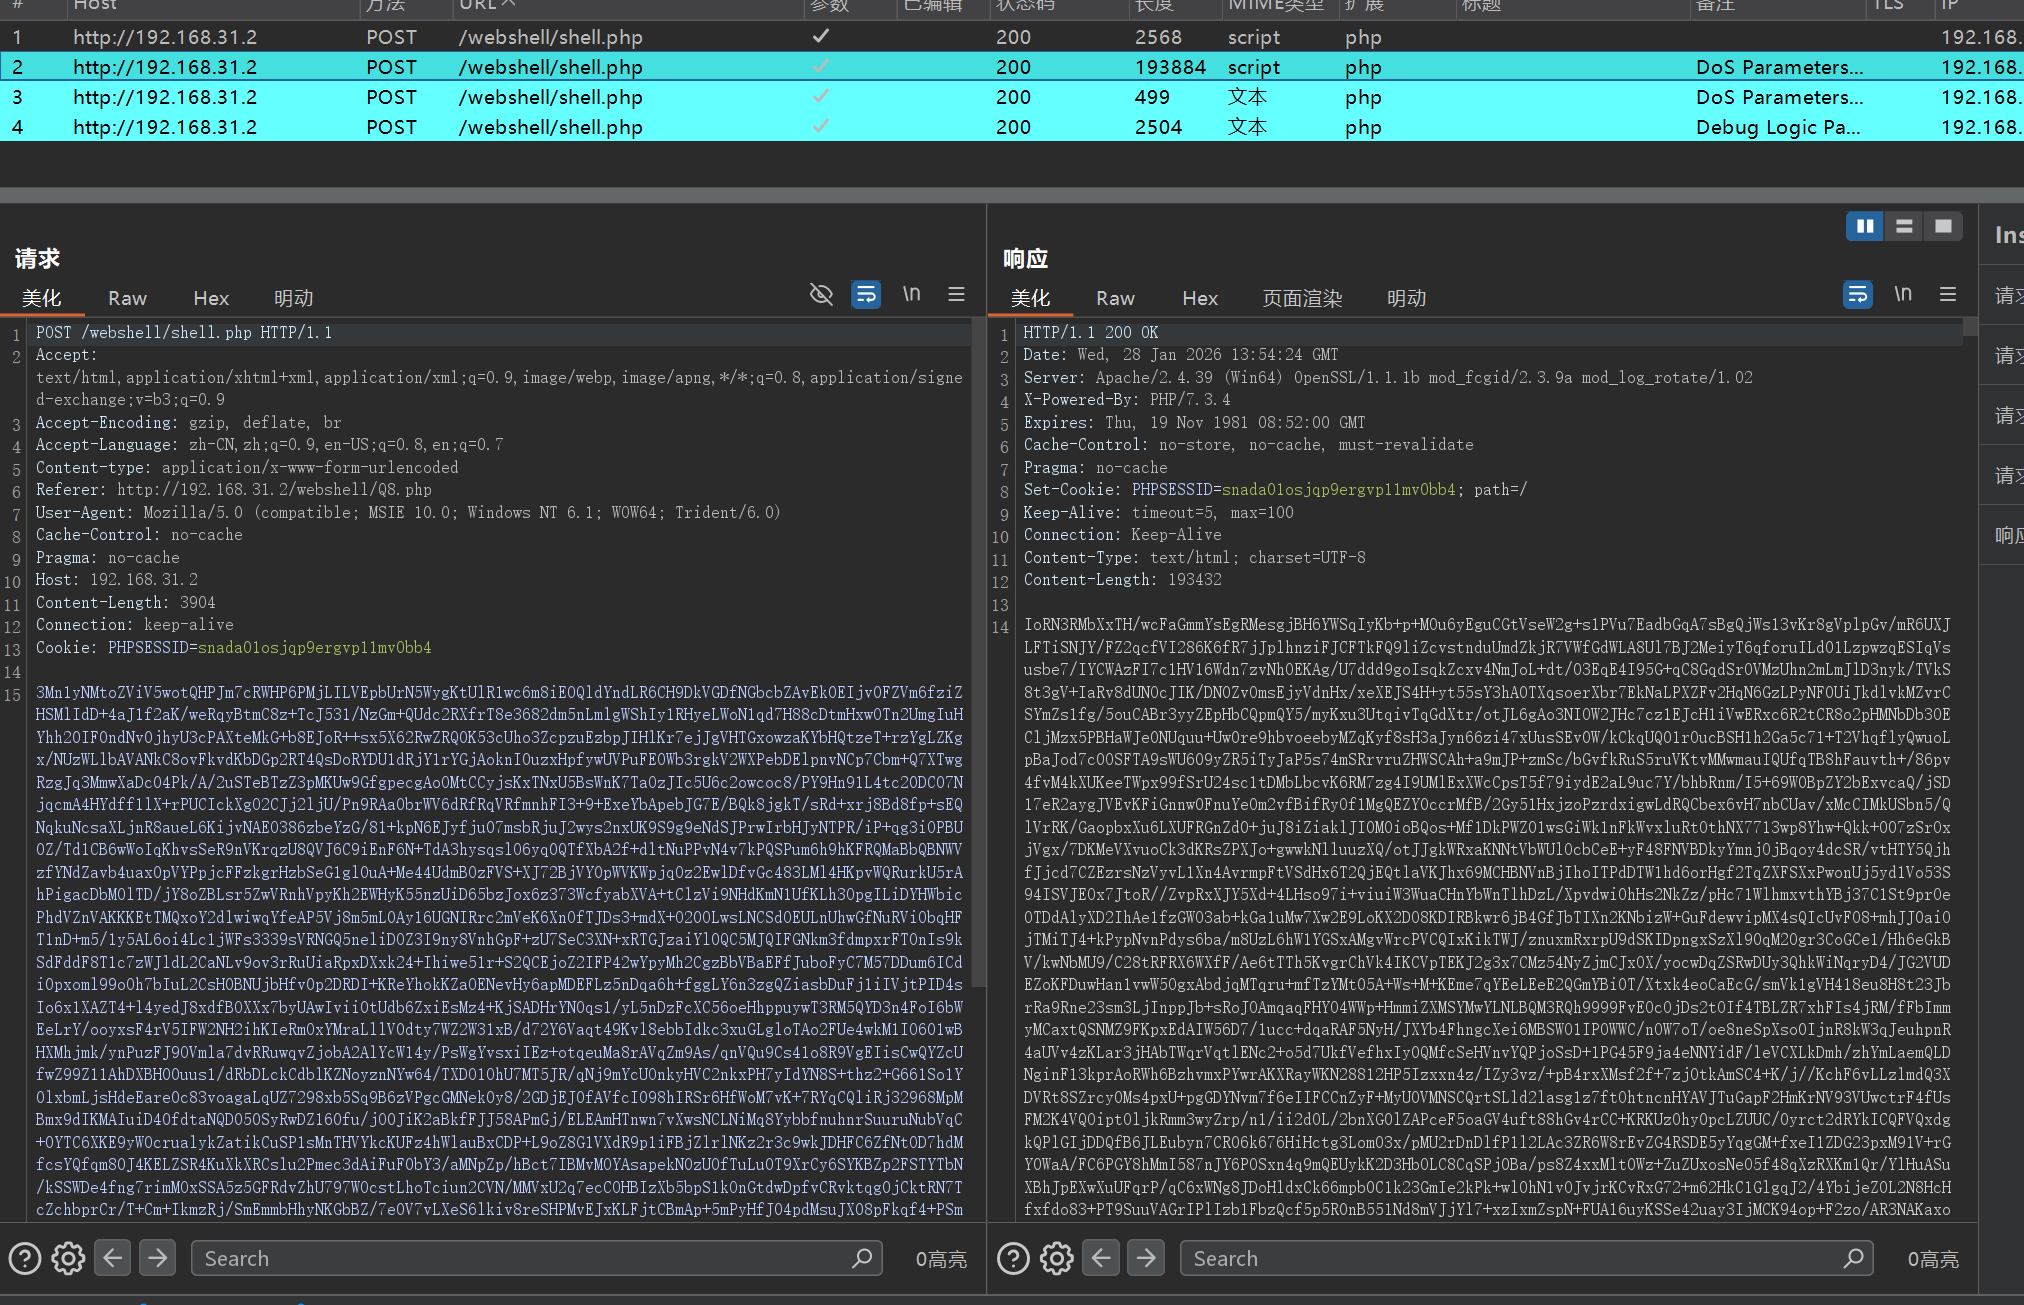
Task: Click help icon beside response search
Action: pos(1013,1258)
